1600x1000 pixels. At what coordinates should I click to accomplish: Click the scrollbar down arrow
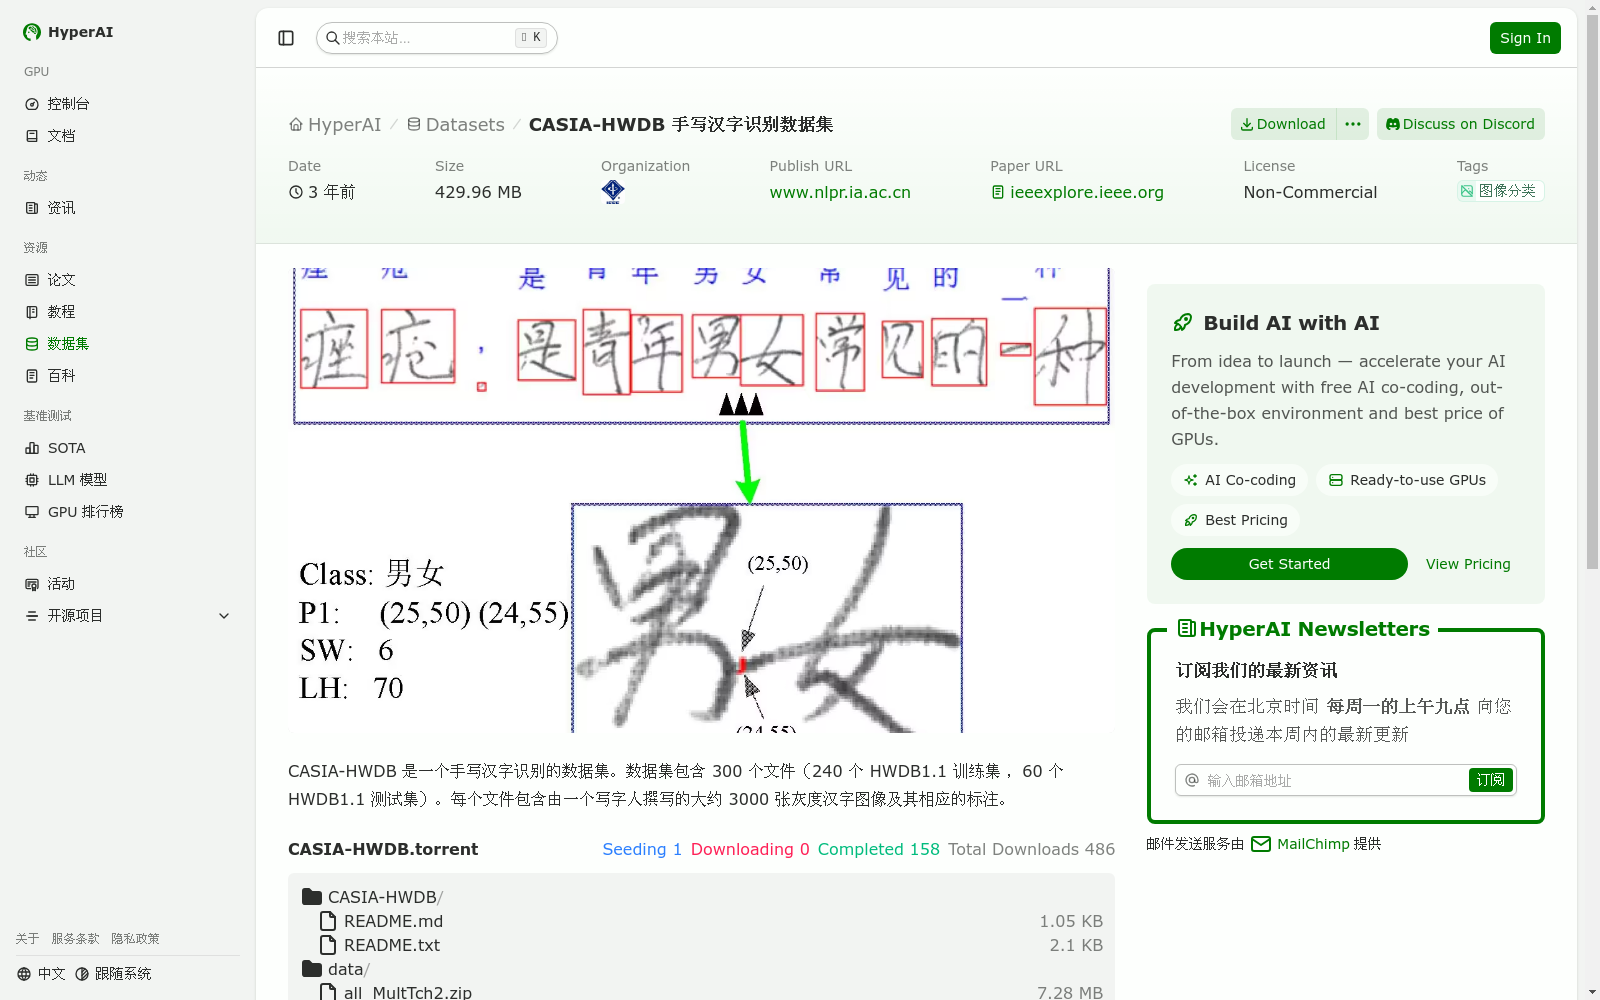click(x=1592, y=992)
